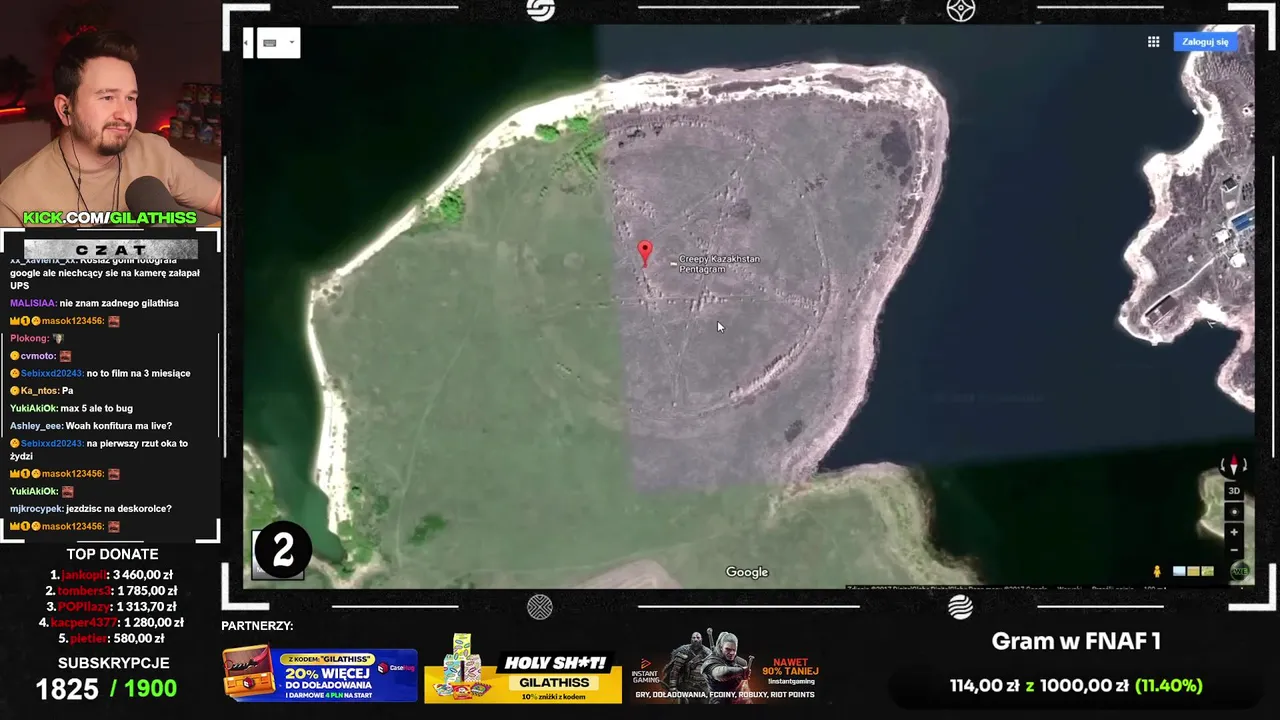Zoom in with the plus button
Screen dimensions: 1280x720
pos(1234,532)
